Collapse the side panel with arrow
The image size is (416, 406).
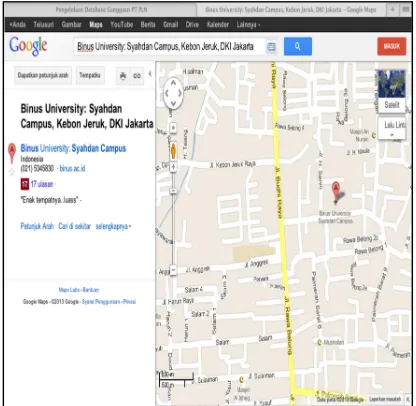coord(150,74)
